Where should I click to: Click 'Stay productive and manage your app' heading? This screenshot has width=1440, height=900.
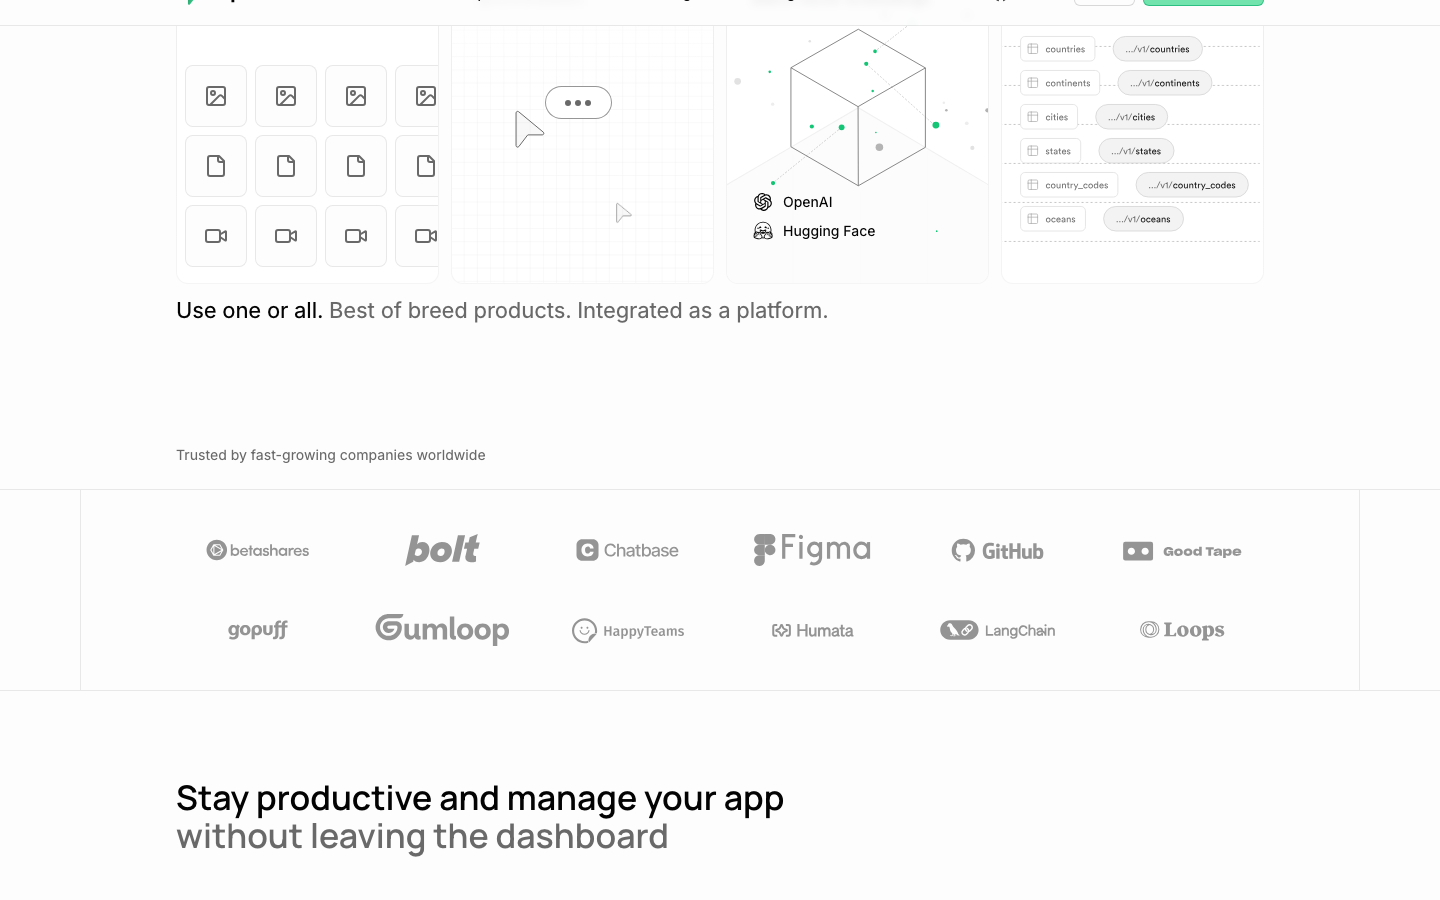pos(480,798)
